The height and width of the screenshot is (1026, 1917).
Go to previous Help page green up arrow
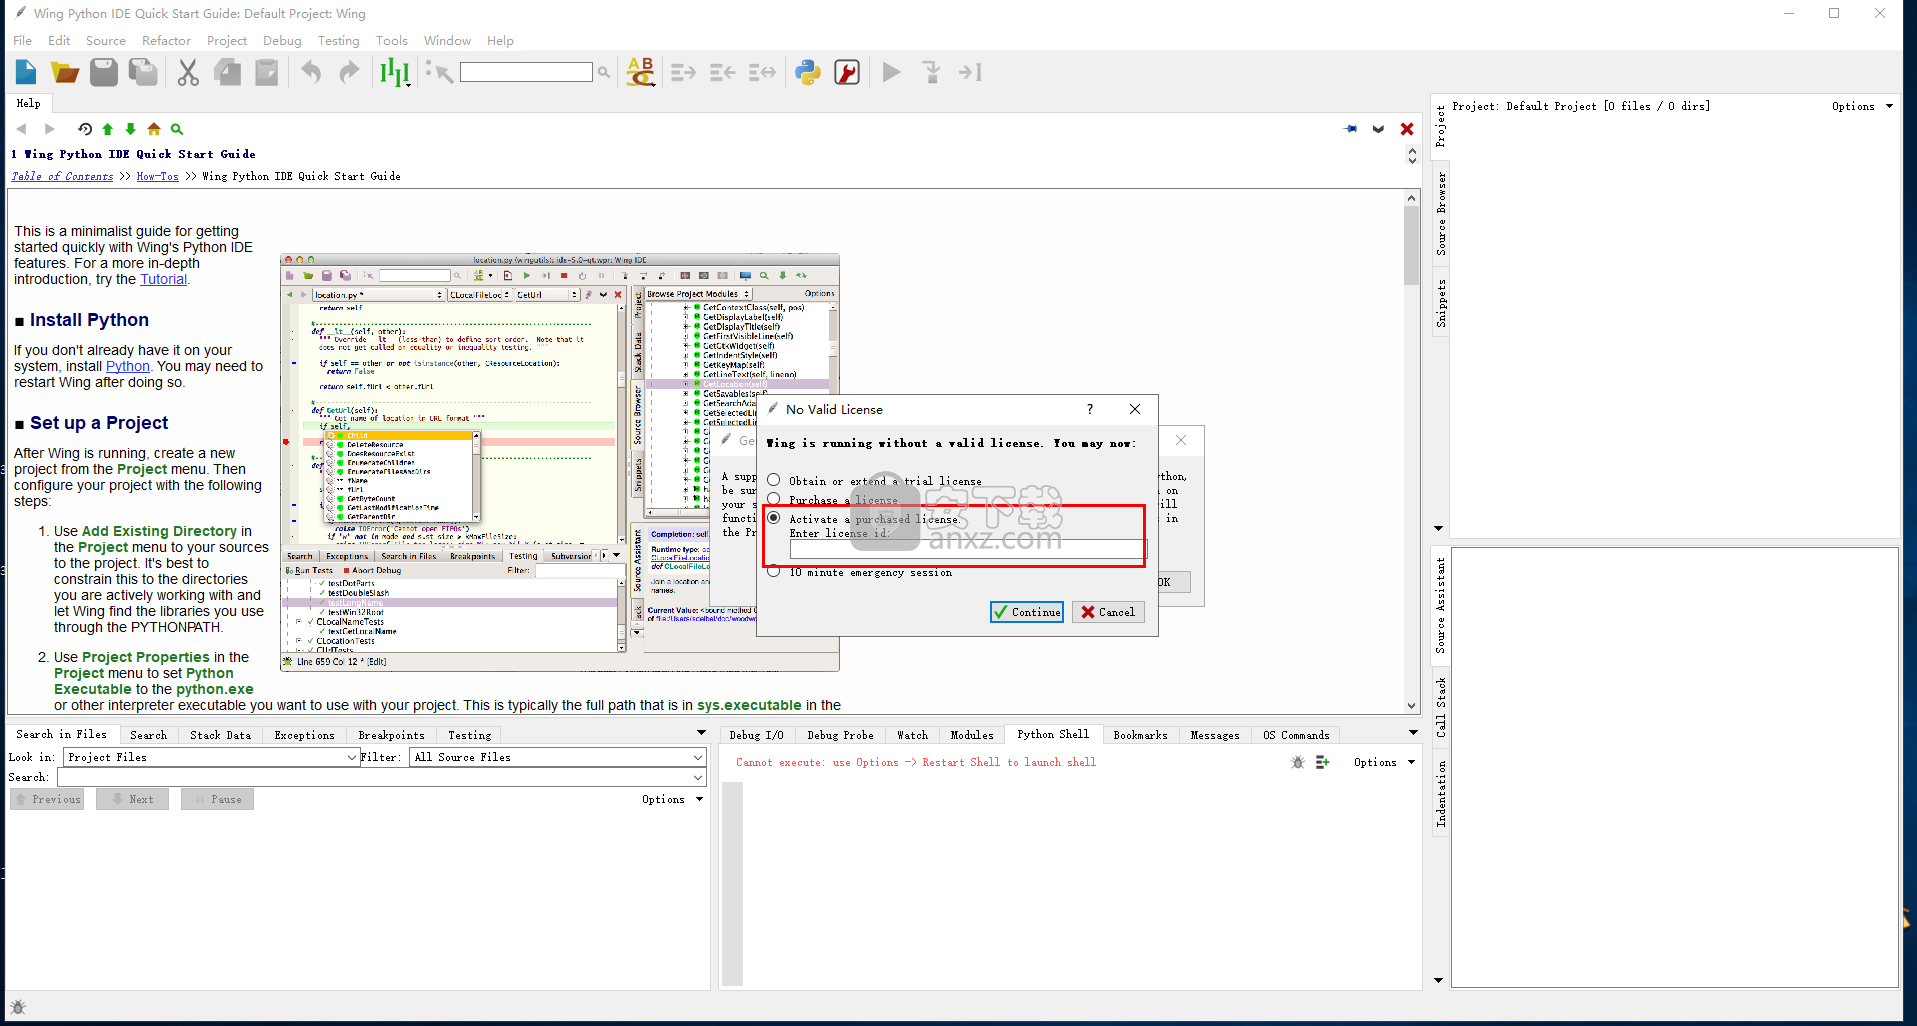pyautogui.click(x=108, y=129)
